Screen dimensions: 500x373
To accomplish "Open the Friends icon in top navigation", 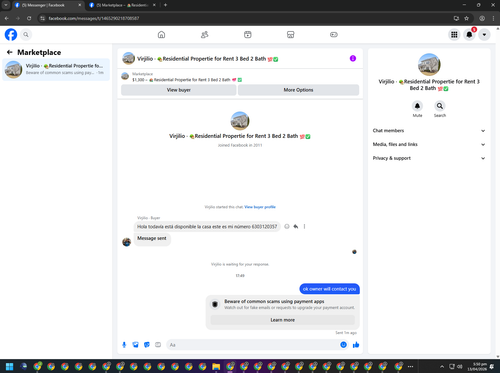I will pos(204,34).
